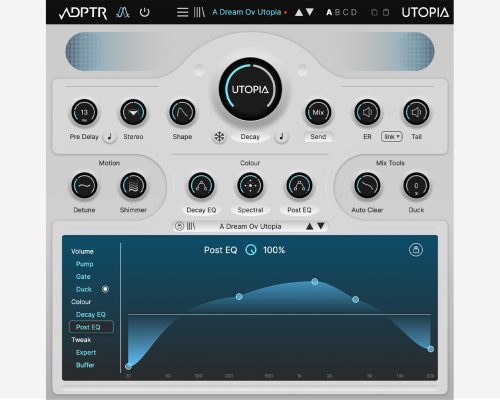Switch to preset slot C
The image size is (500, 400).
tap(345, 12)
